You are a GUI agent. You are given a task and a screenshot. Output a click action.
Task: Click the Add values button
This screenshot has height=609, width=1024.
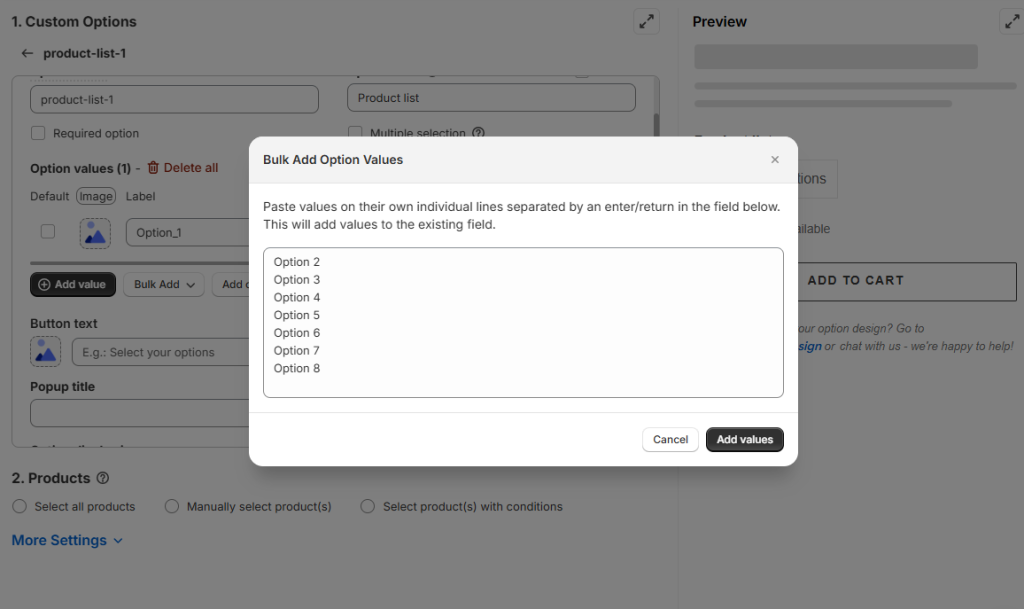[744, 440]
